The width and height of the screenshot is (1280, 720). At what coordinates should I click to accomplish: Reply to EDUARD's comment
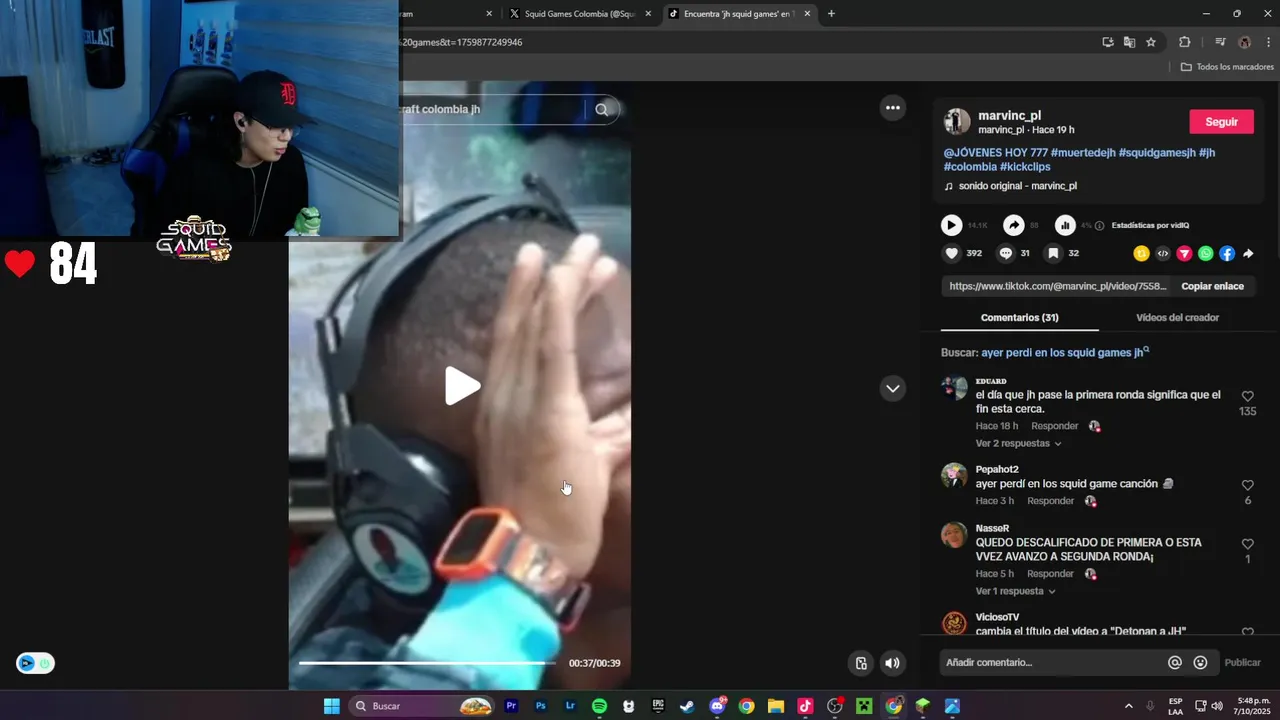tap(1055, 426)
